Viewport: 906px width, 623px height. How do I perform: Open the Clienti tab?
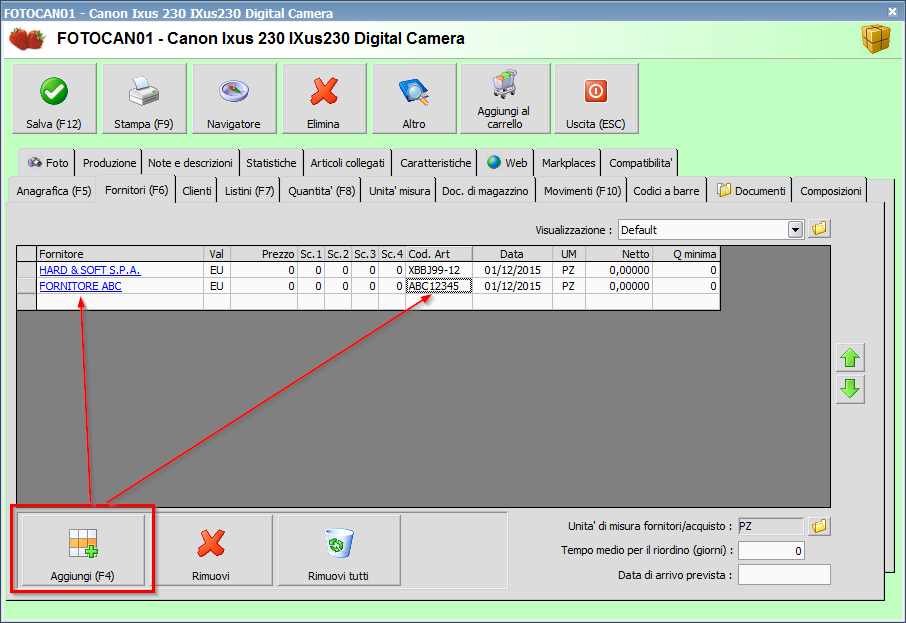[x=197, y=191]
